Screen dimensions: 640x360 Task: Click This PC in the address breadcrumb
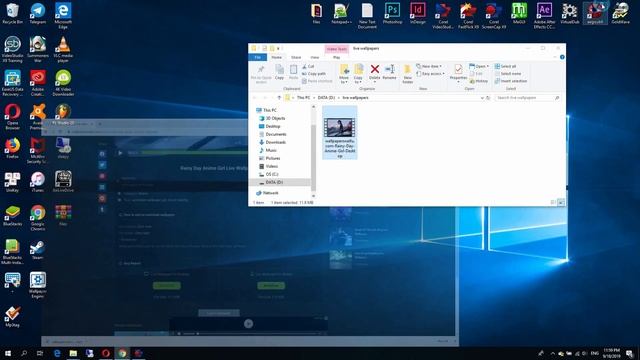click(x=303, y=98)
